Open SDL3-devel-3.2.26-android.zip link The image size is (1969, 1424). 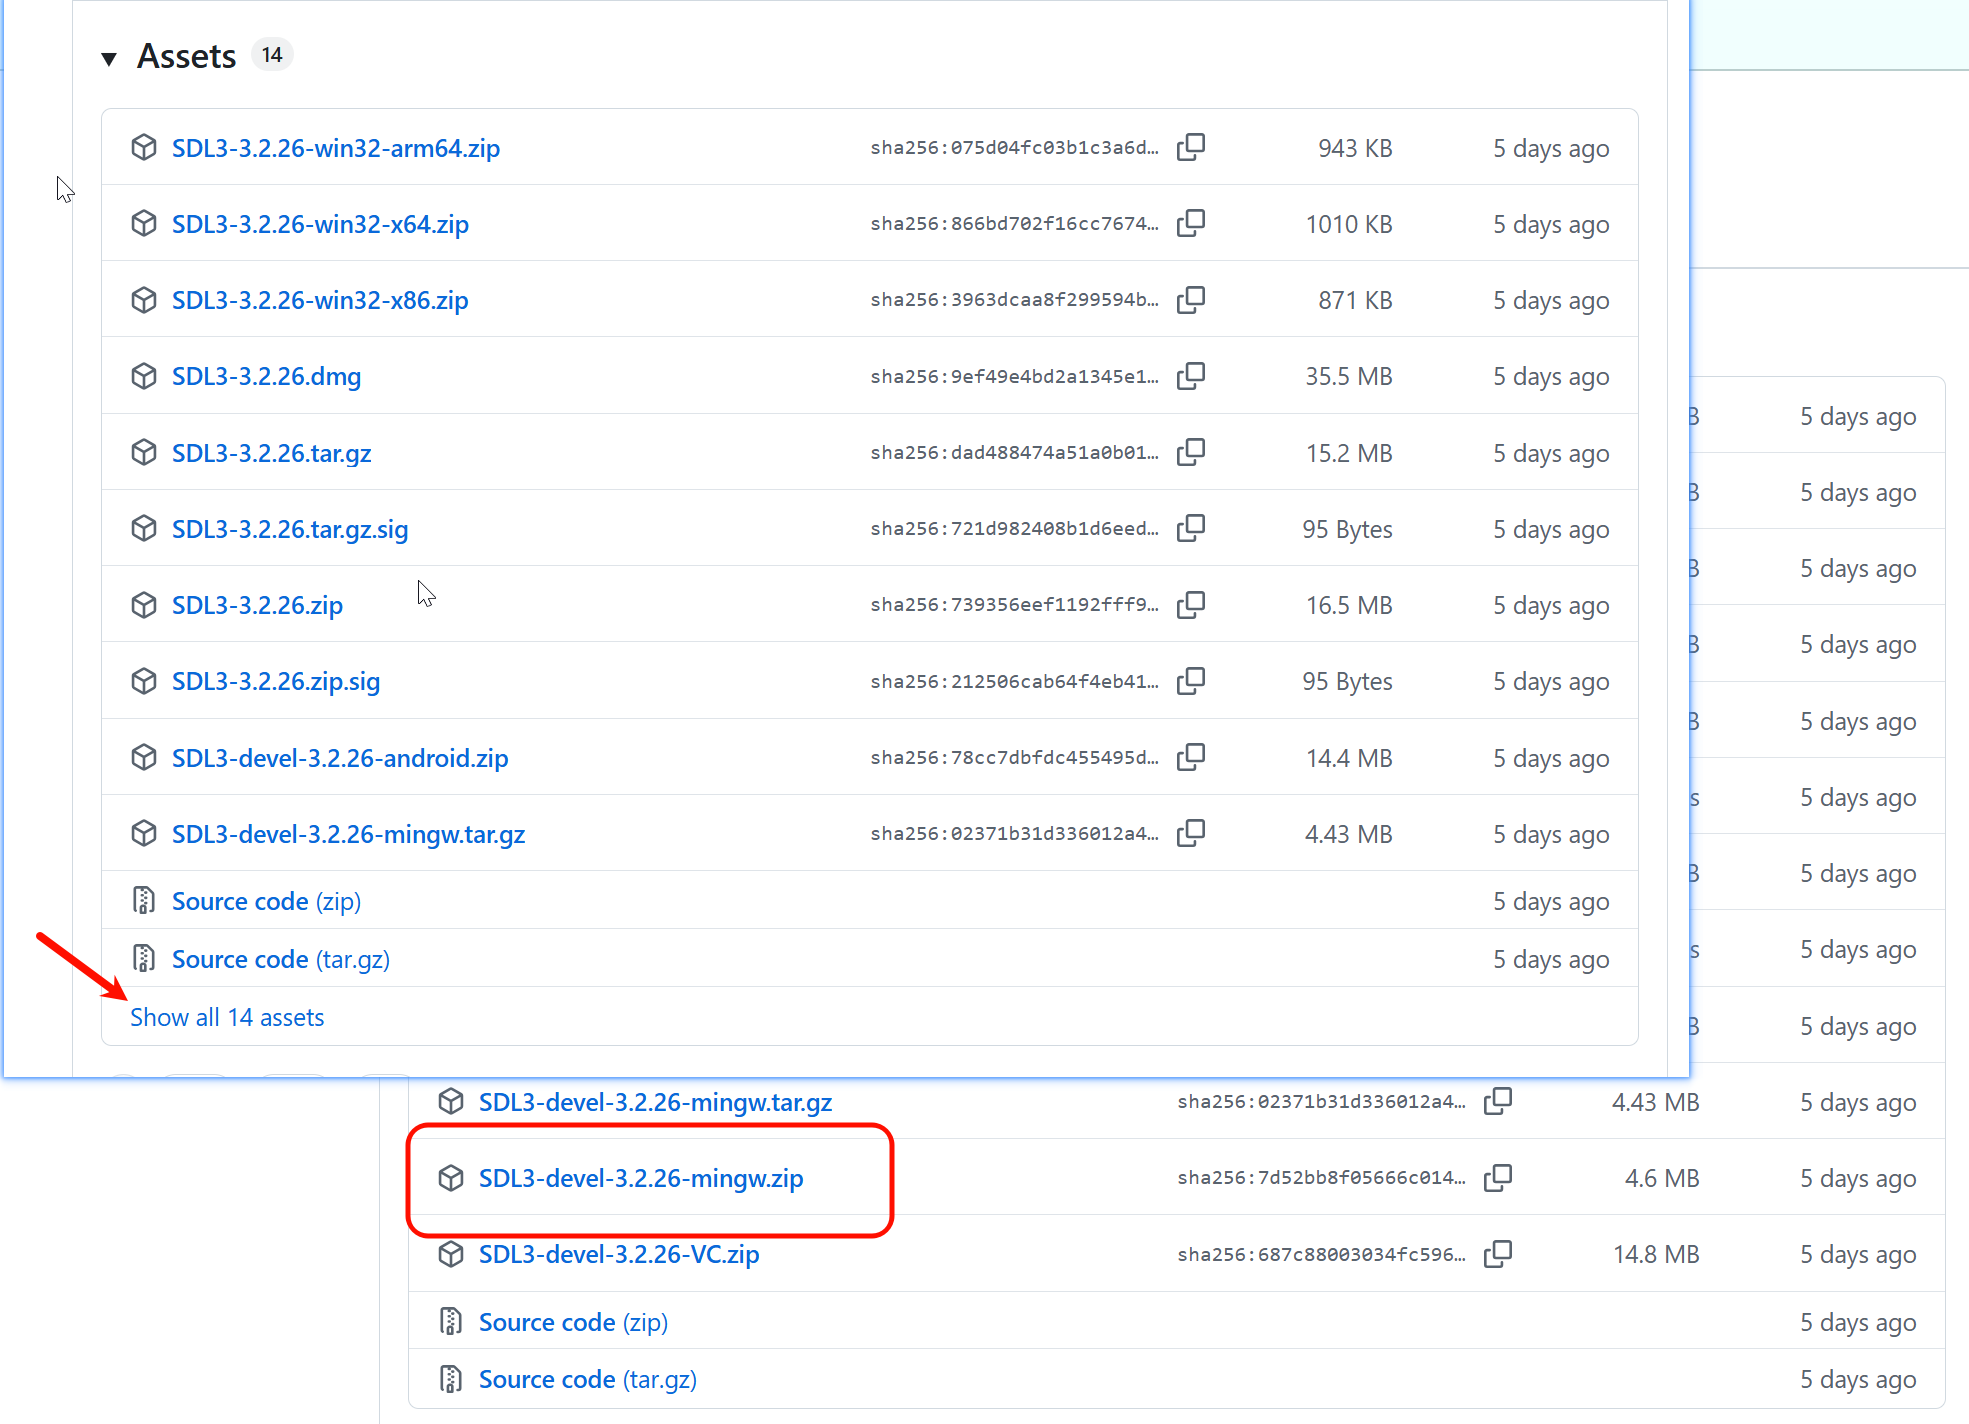coord(340,758)
